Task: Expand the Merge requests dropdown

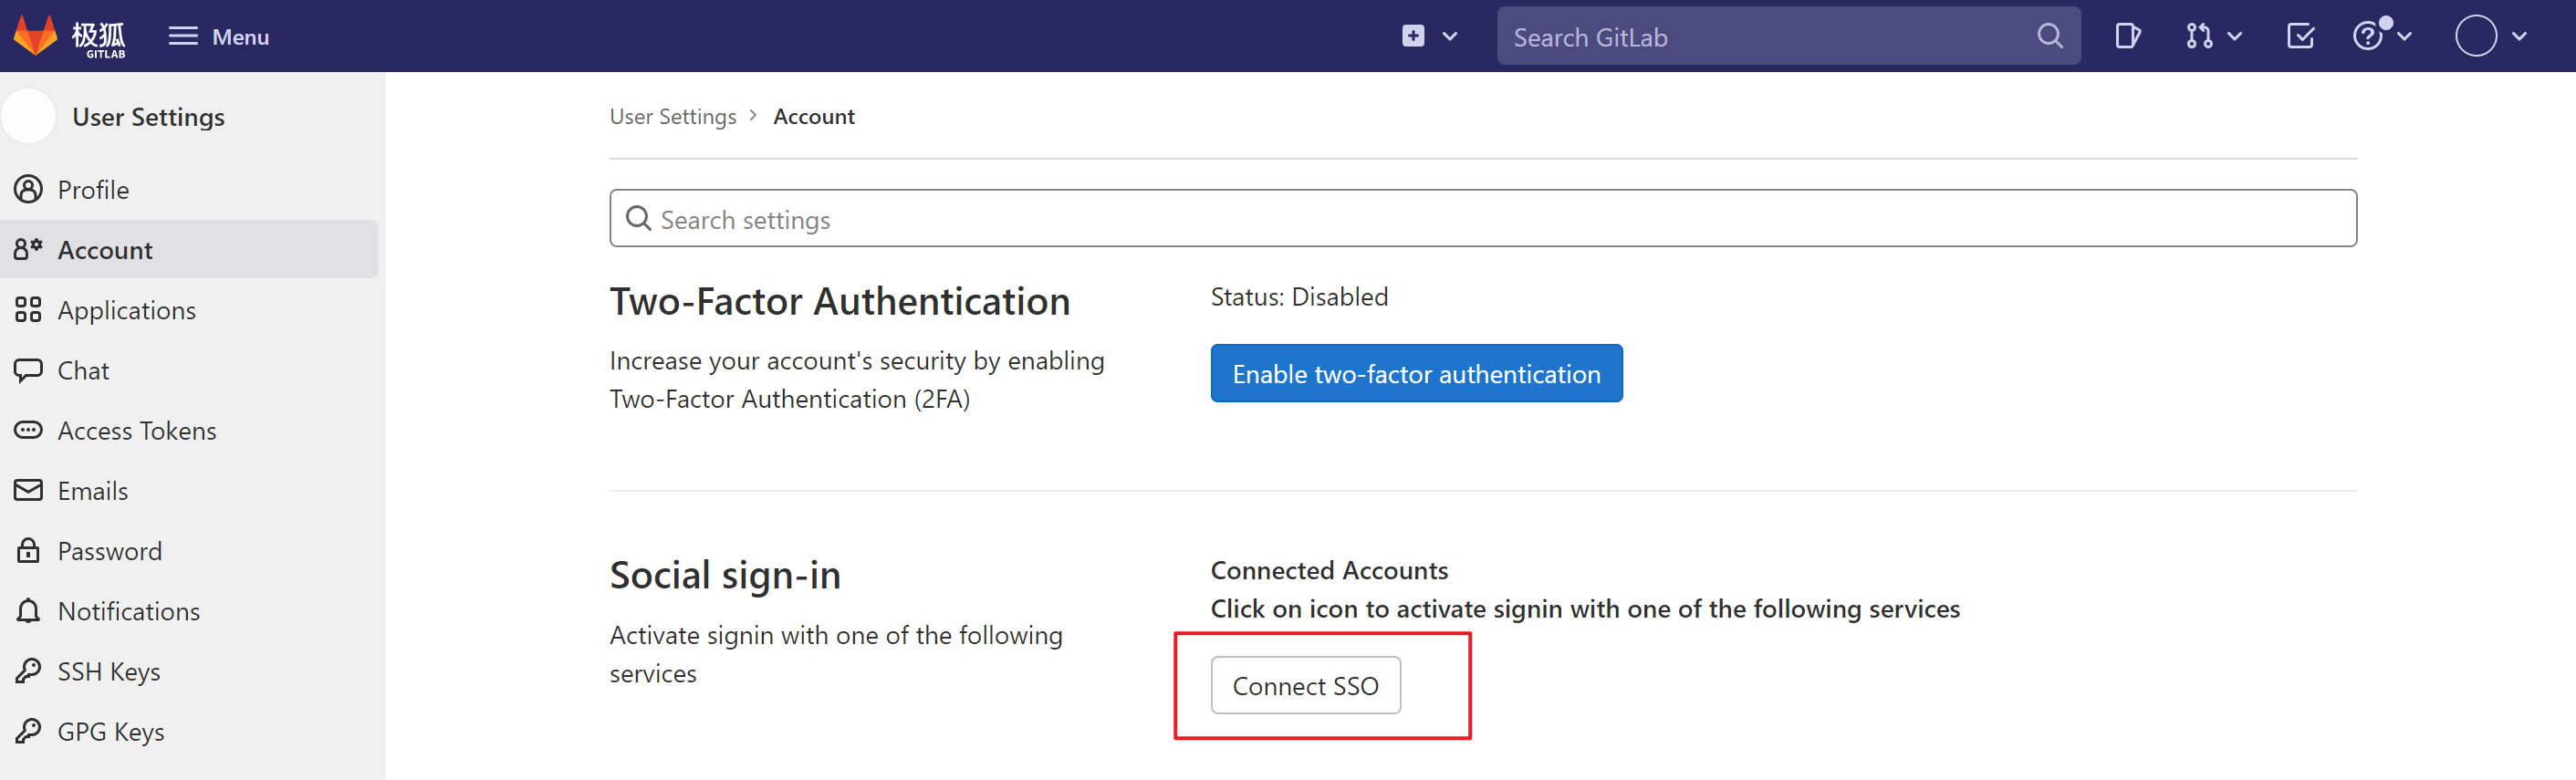Action: coord(2212,36)
